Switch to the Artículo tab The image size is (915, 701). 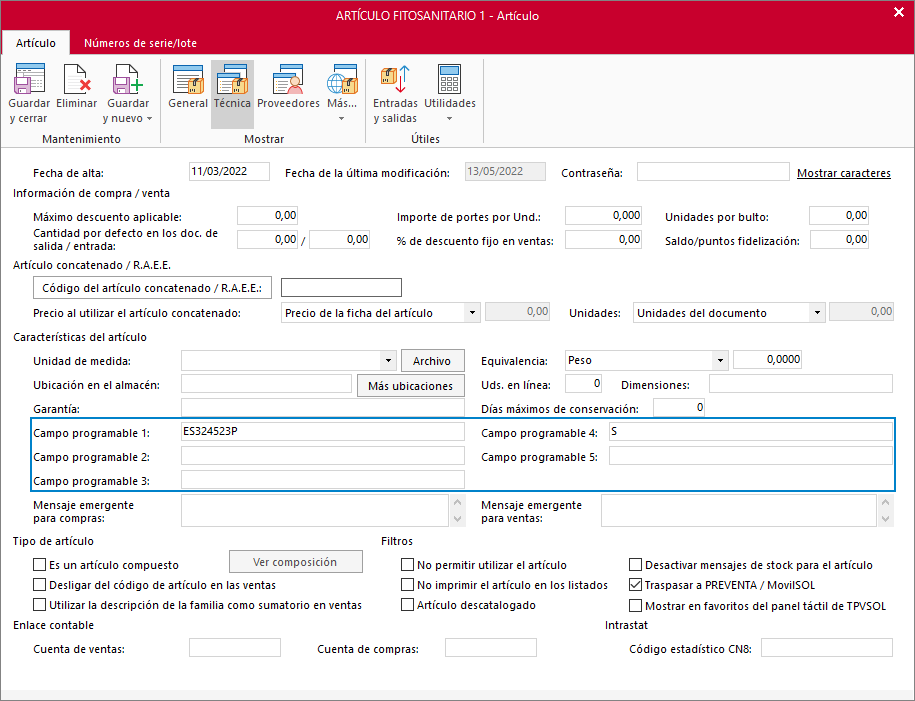[36, 43]
